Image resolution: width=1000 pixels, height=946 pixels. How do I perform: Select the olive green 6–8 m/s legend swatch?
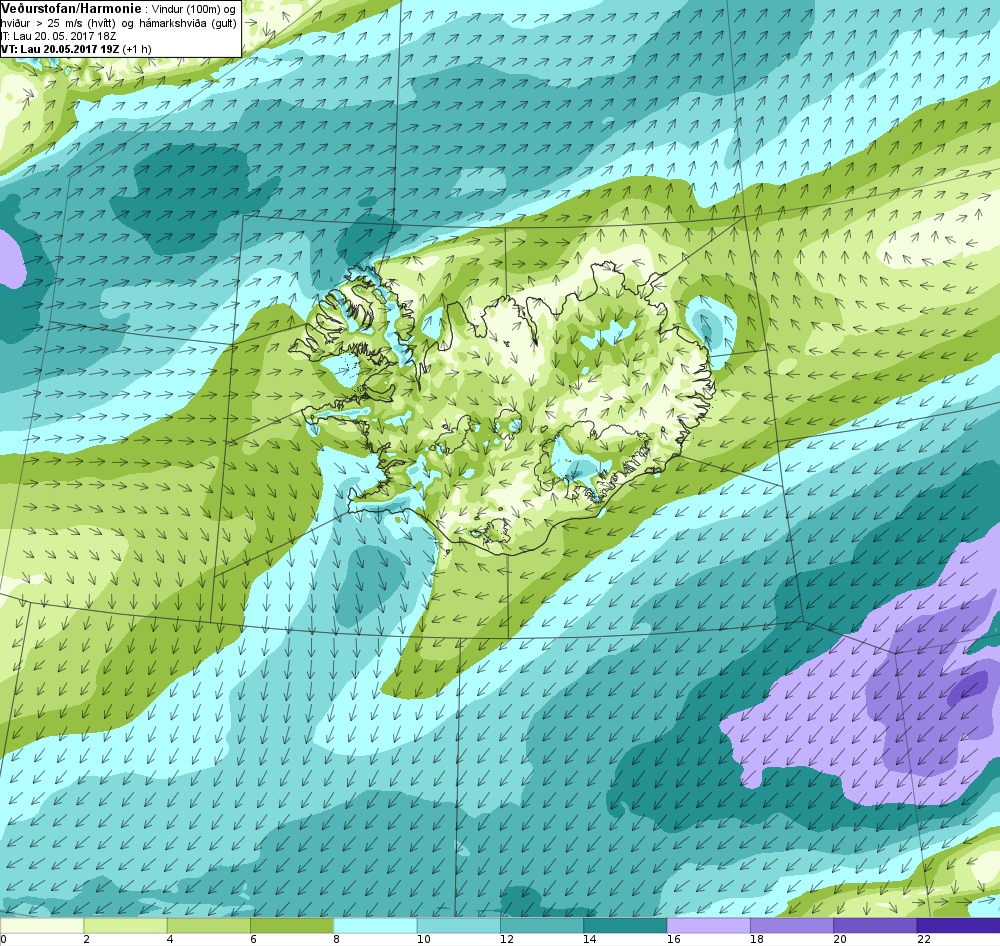click(291, 925)
